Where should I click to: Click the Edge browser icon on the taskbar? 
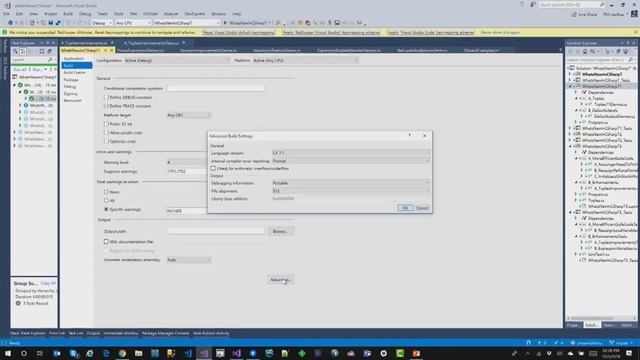(x=106, y=353)
